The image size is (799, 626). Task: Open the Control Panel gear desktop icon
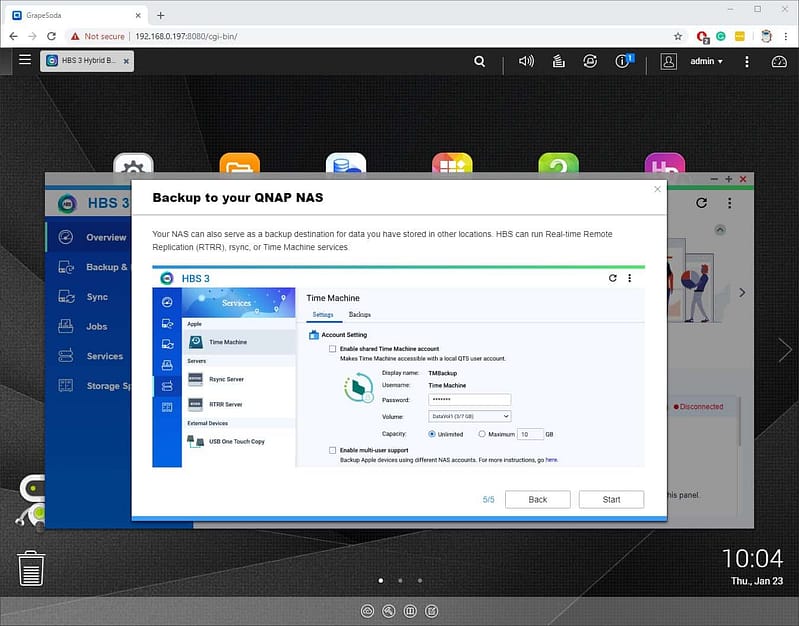coord(133,163)
